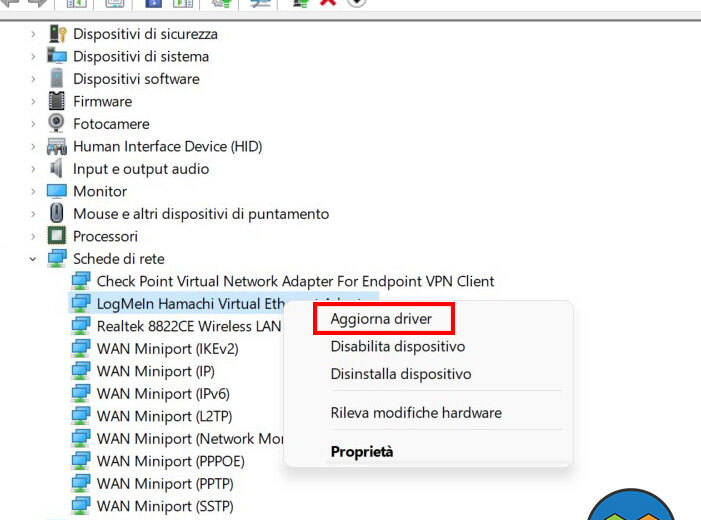Click the WAN Miniport (IP) icon
The height and width of the screenshot is (520, 701).
pyautogui.click(x=81, y=371)
